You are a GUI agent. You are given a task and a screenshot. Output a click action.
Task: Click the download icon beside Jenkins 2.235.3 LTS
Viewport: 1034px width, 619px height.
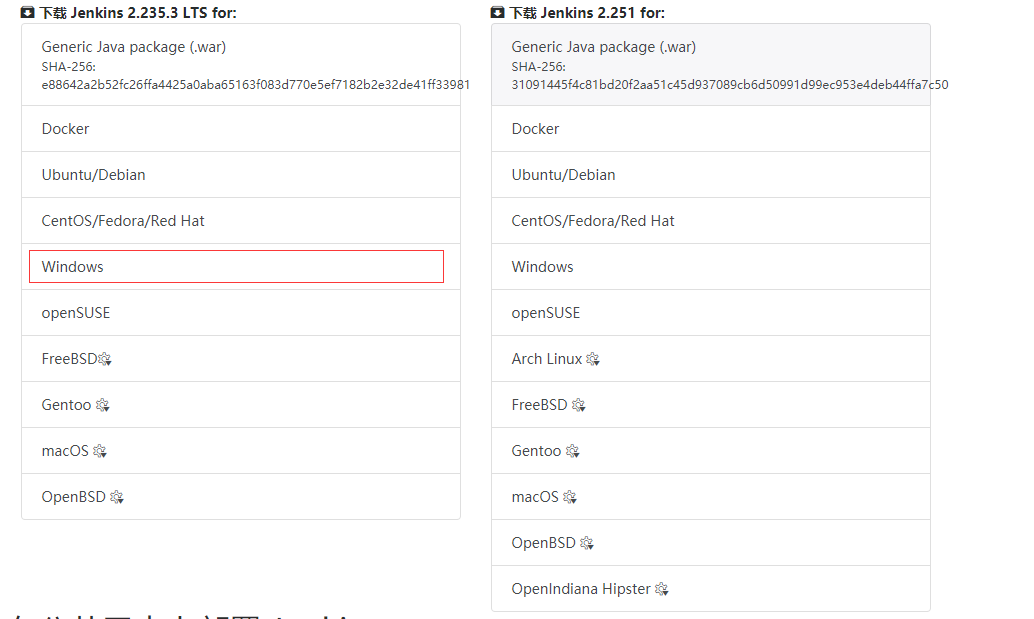coord(27,13)
